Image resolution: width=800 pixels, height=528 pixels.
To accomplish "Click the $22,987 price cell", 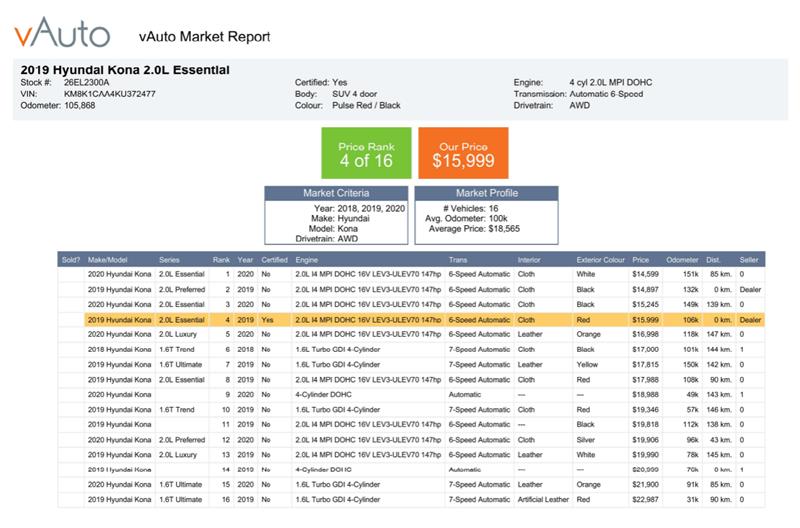I will (645, 499).
